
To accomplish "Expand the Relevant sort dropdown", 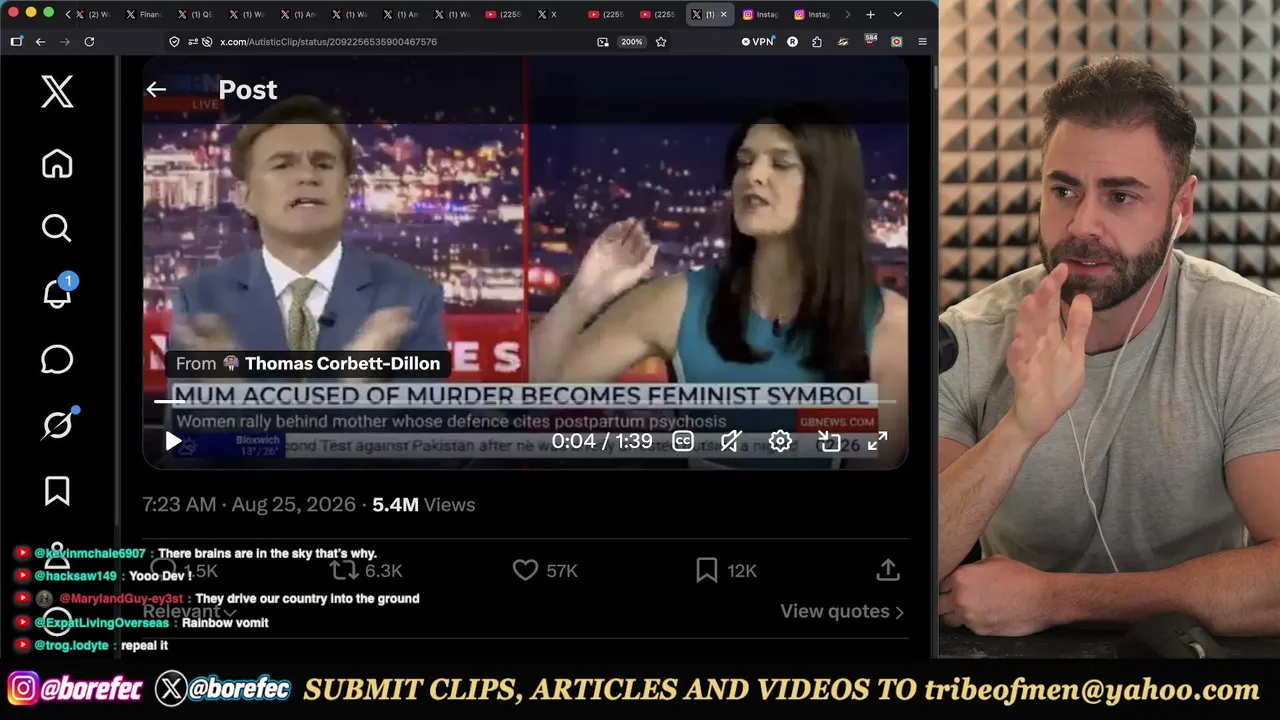I will click(x=190, y=611).
